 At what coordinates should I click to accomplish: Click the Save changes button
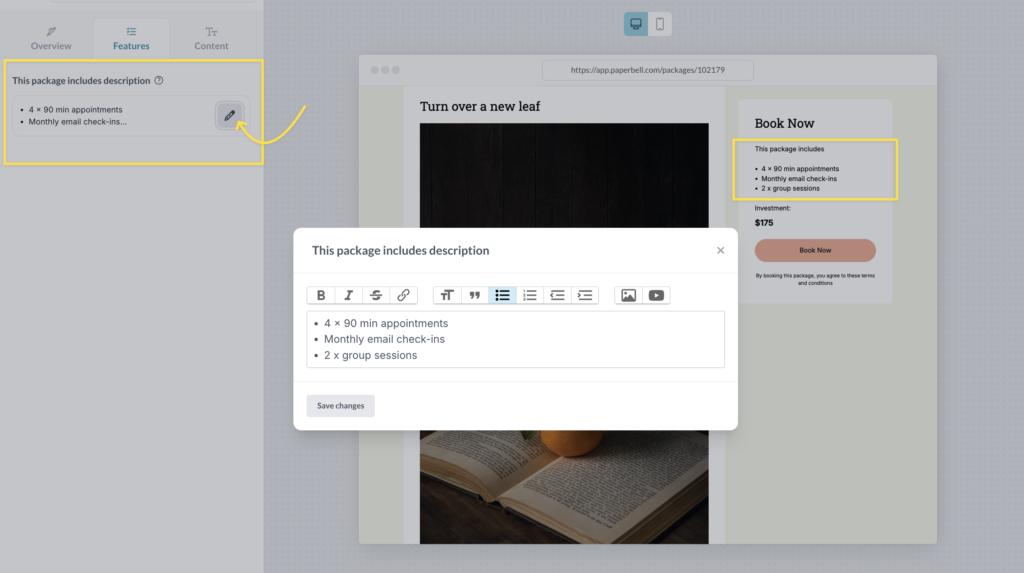(x=340, y=406)
